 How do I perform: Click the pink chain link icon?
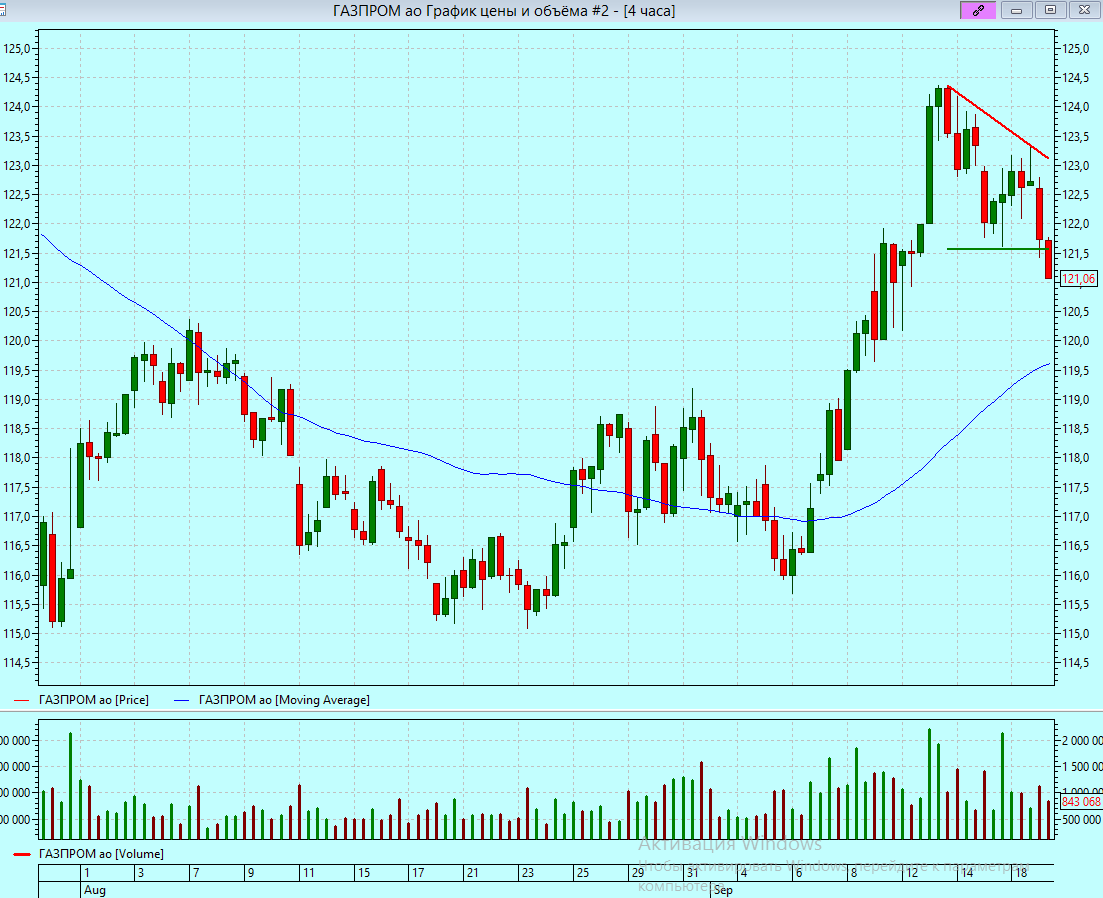(x=978, y=10)
